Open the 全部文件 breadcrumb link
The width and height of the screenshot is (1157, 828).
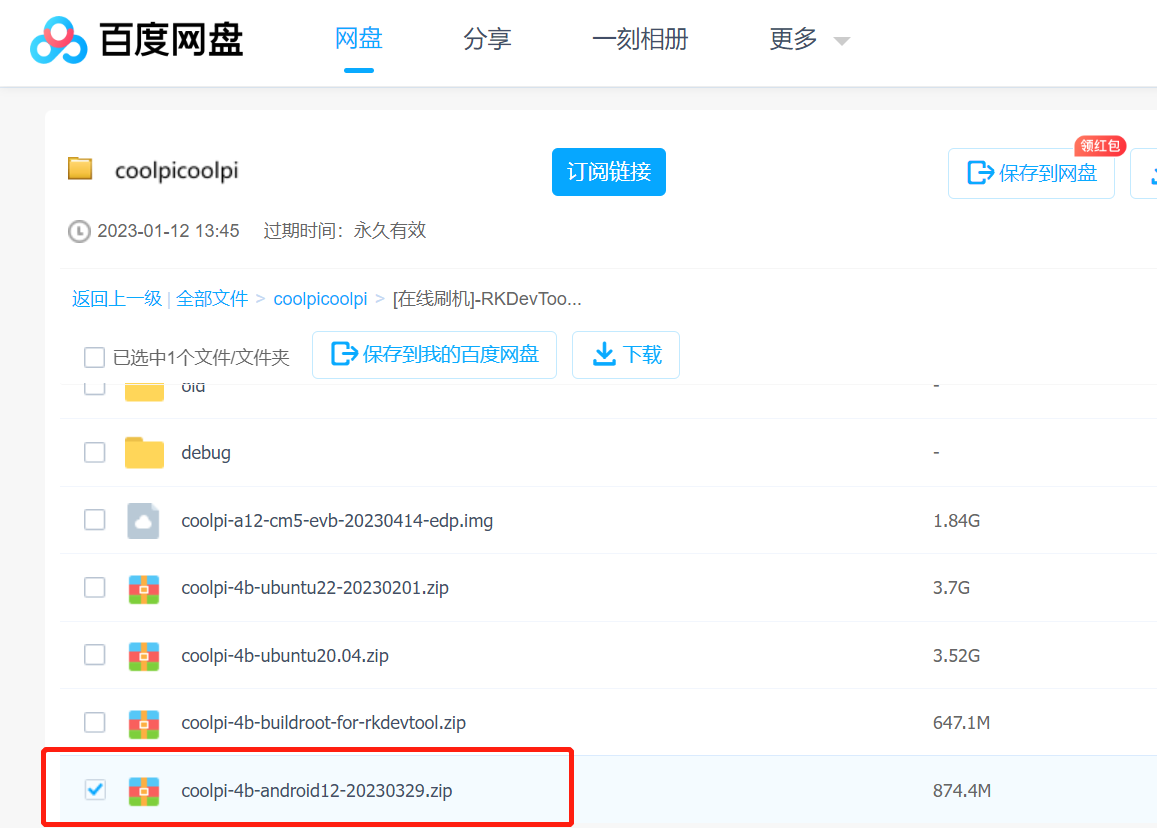[x=212, y=299]
